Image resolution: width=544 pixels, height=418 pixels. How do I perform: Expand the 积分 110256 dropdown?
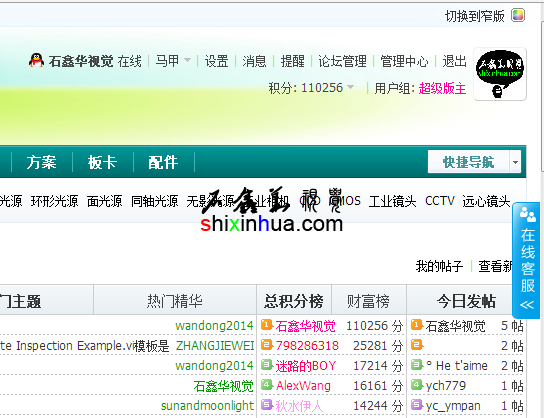click(x=351, y=87)
